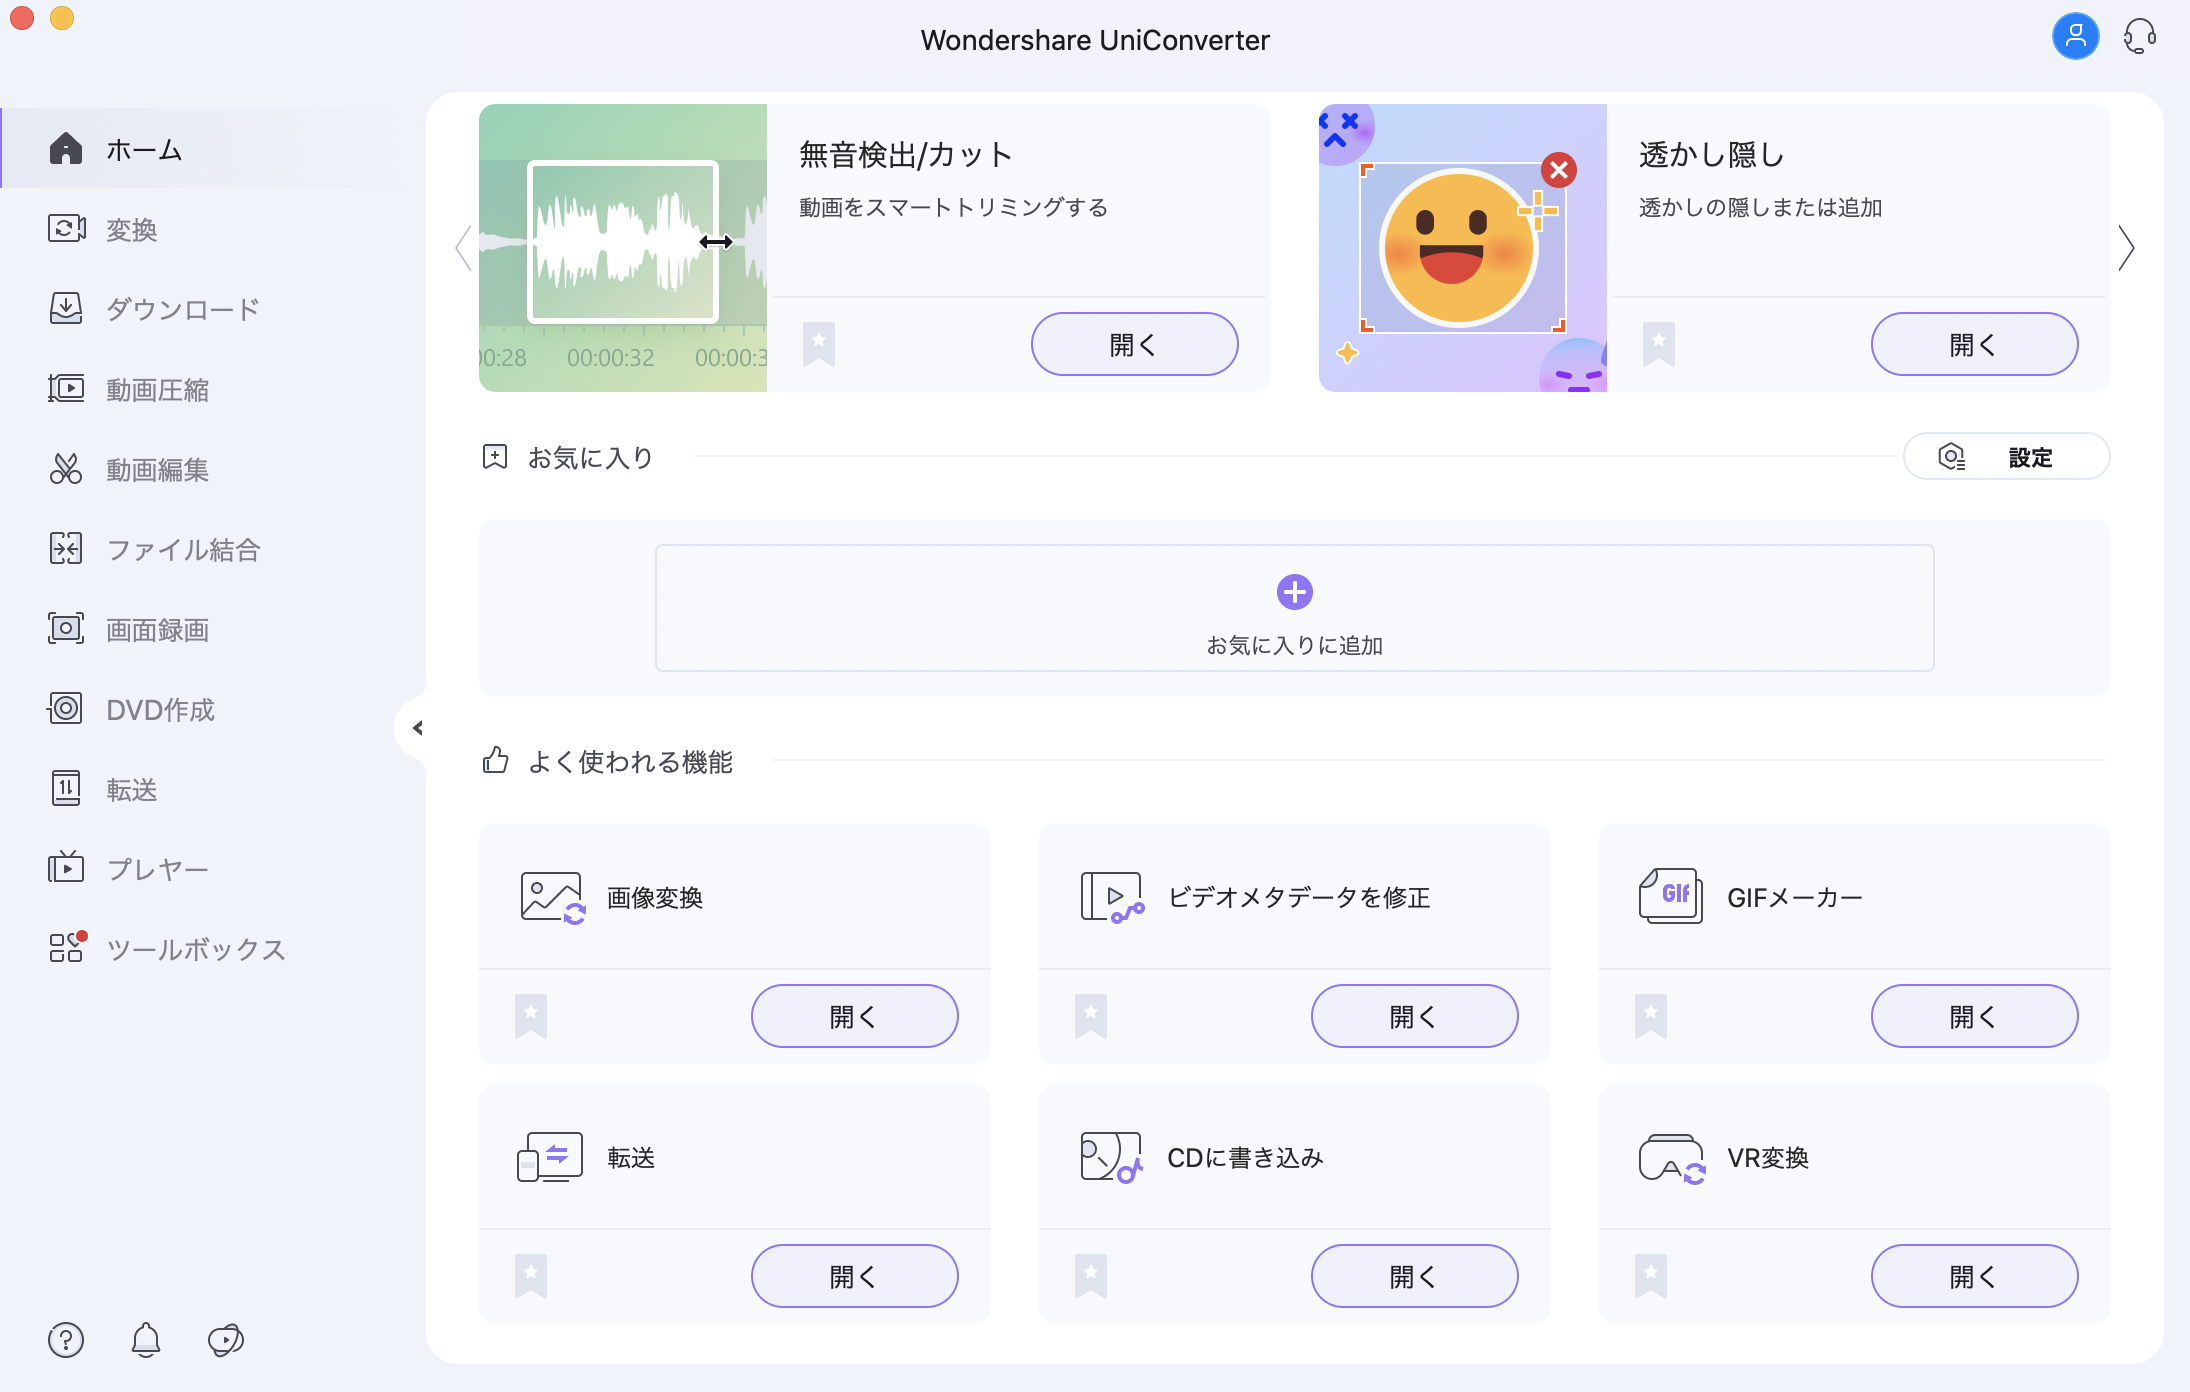Click the 透かし隠し emoji thumbnail

click(x=1462, y=248)
